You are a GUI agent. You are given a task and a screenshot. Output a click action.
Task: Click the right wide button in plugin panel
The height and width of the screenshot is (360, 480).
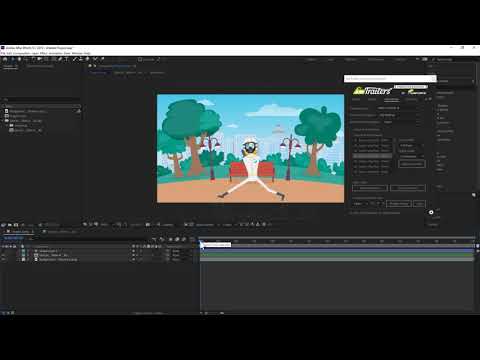click(x=408, y=188)
